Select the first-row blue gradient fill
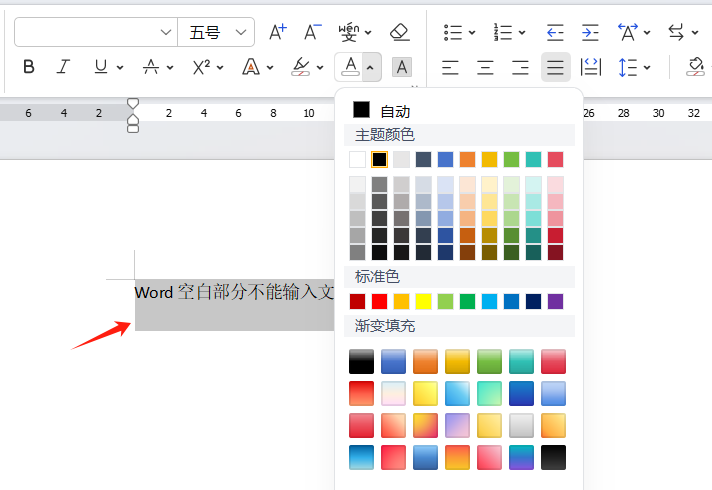Screen dimensions: 712x490 click(393, 361)
